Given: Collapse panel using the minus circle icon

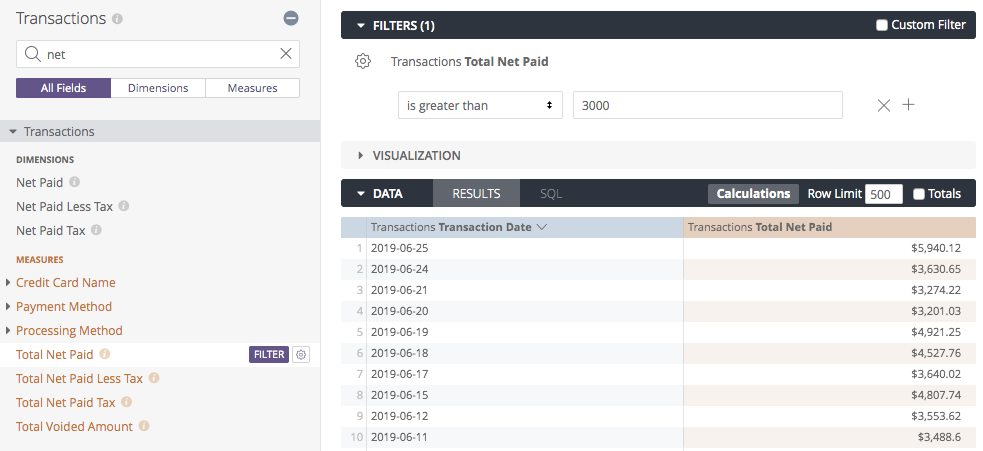Looking at the screenshot, I should pos(291,18).
